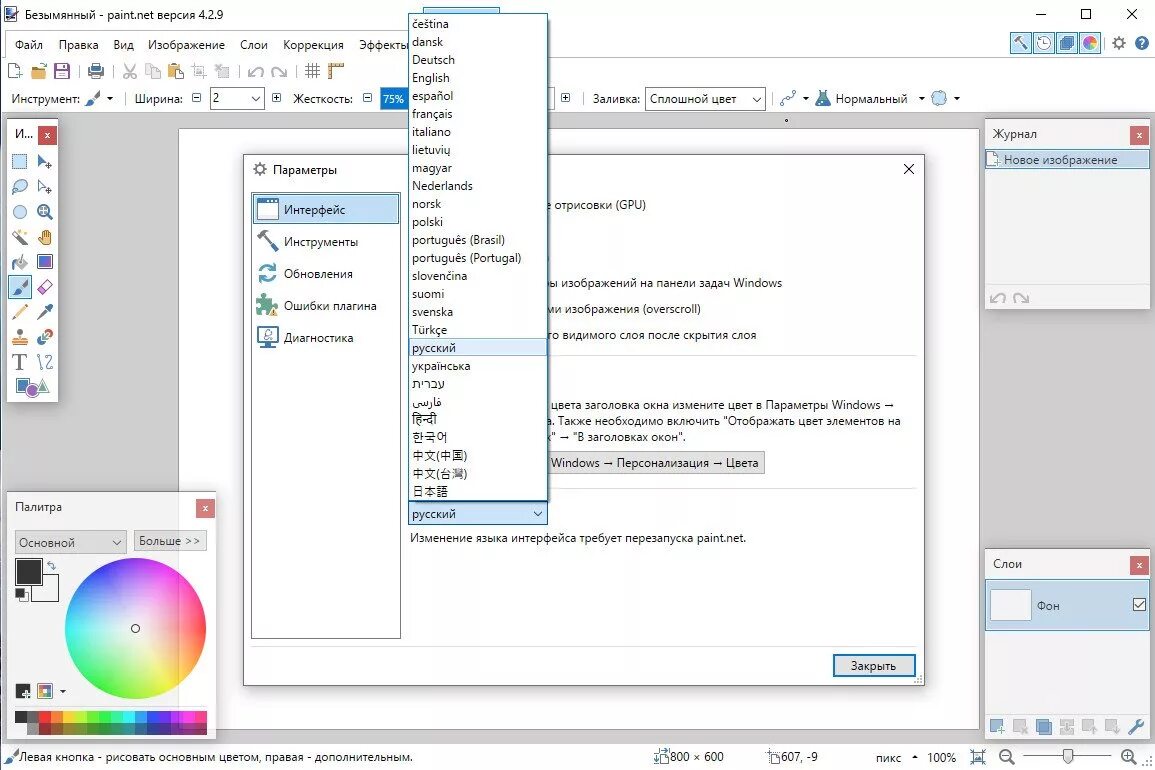Close the Палитра panel
This screenshot has height=770, width=1155.
(206, 508)
